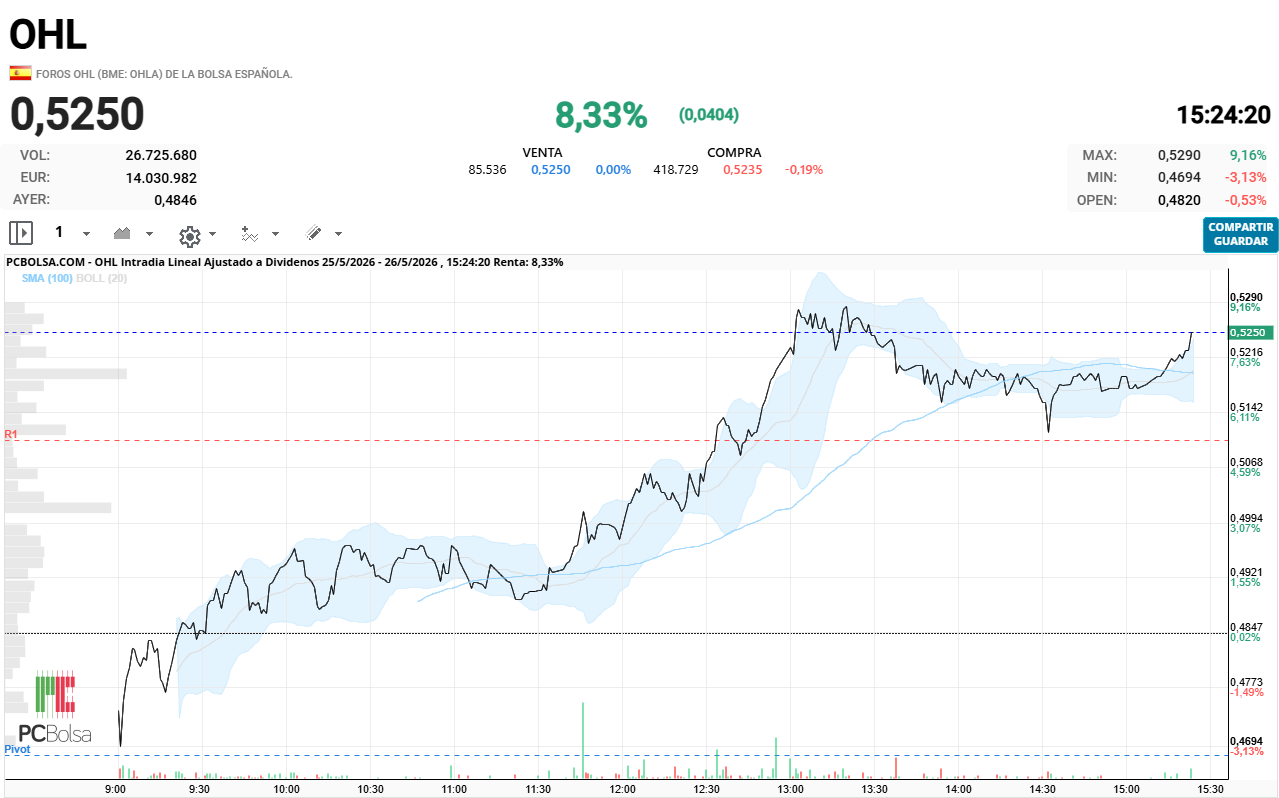Click the 9:00 time axis label
The image size is (1279, 798).
tap(117, 789)
